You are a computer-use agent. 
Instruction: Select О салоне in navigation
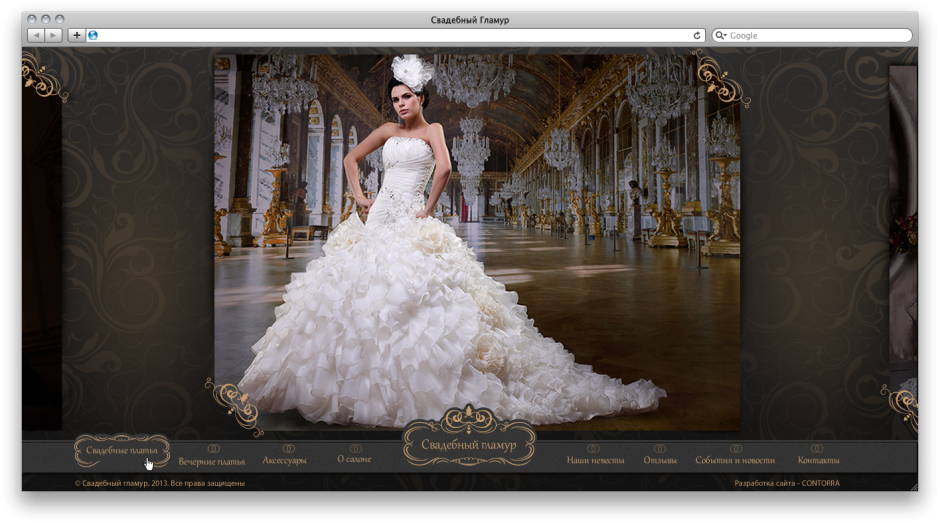click(354, 459)
